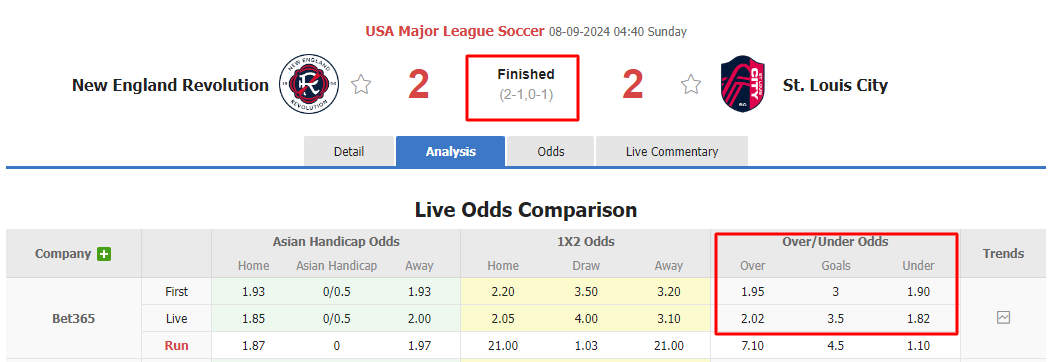Select the Analysis tab

tap(450, 152)
